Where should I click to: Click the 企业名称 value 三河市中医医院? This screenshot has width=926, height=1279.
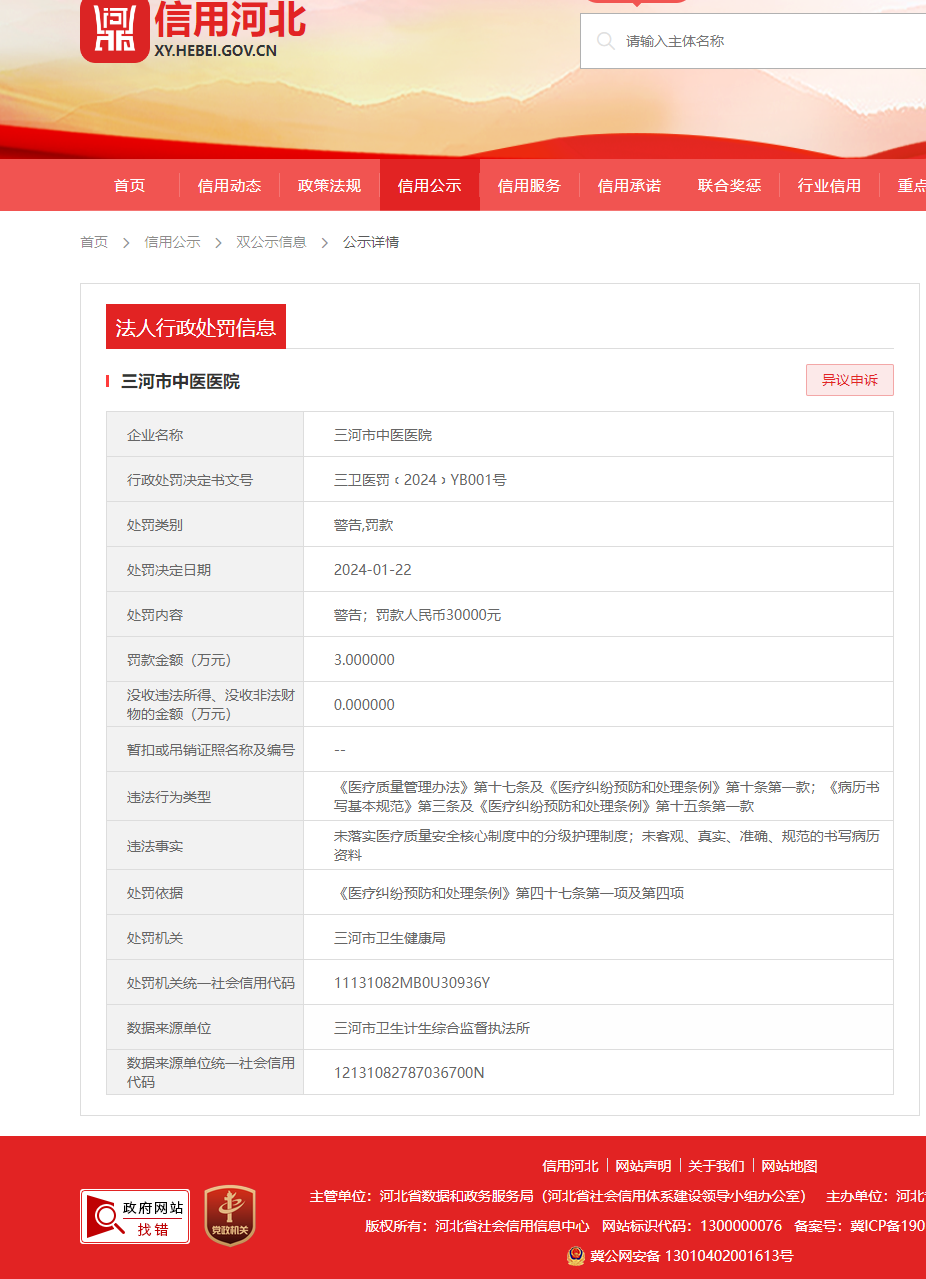coord(383,435)
